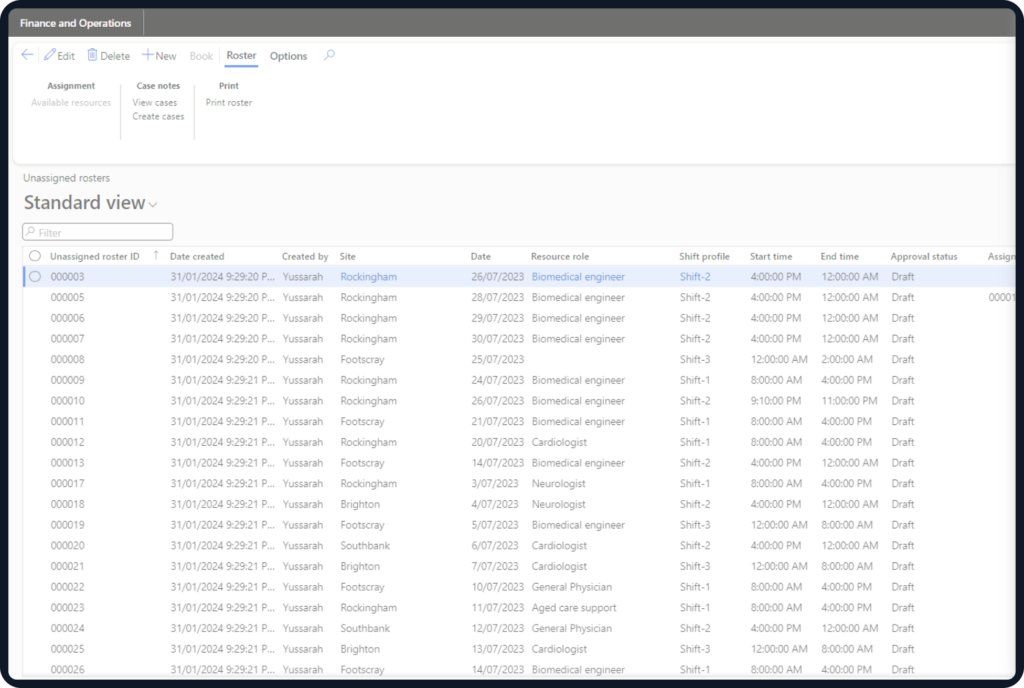This screenshot has height=688, width=1024.
Task: Click 2:00:00 AM end time in row 000008
Action: pos(847,360)
